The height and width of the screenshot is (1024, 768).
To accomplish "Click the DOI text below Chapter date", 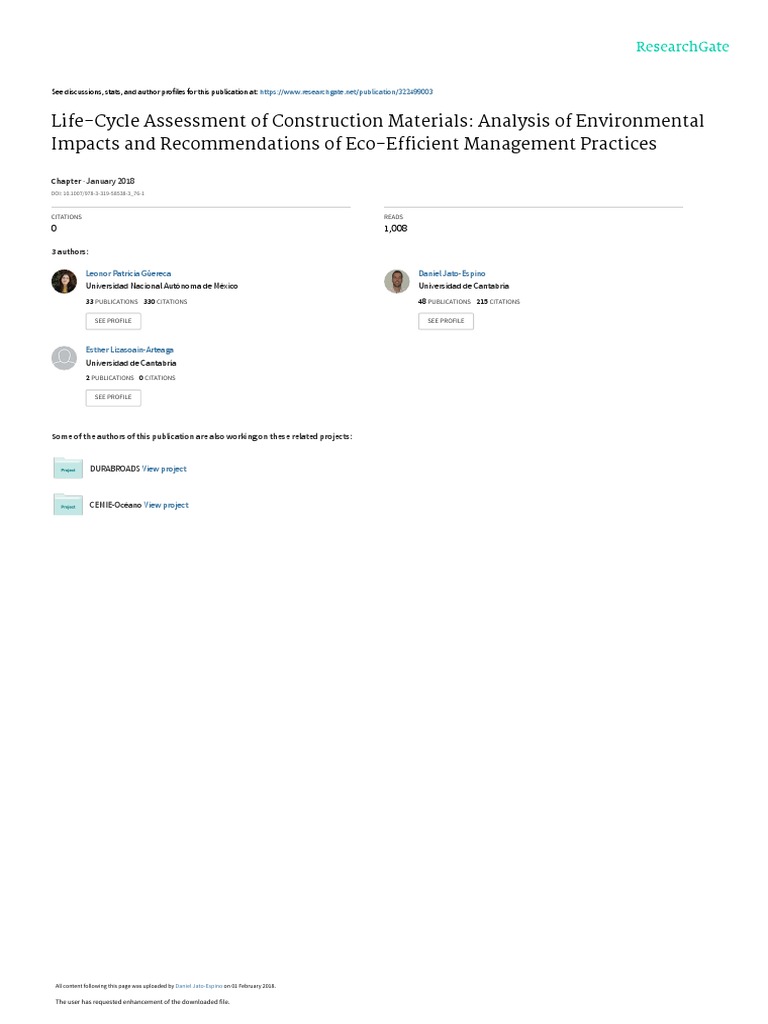I will (x=98, y=193).
